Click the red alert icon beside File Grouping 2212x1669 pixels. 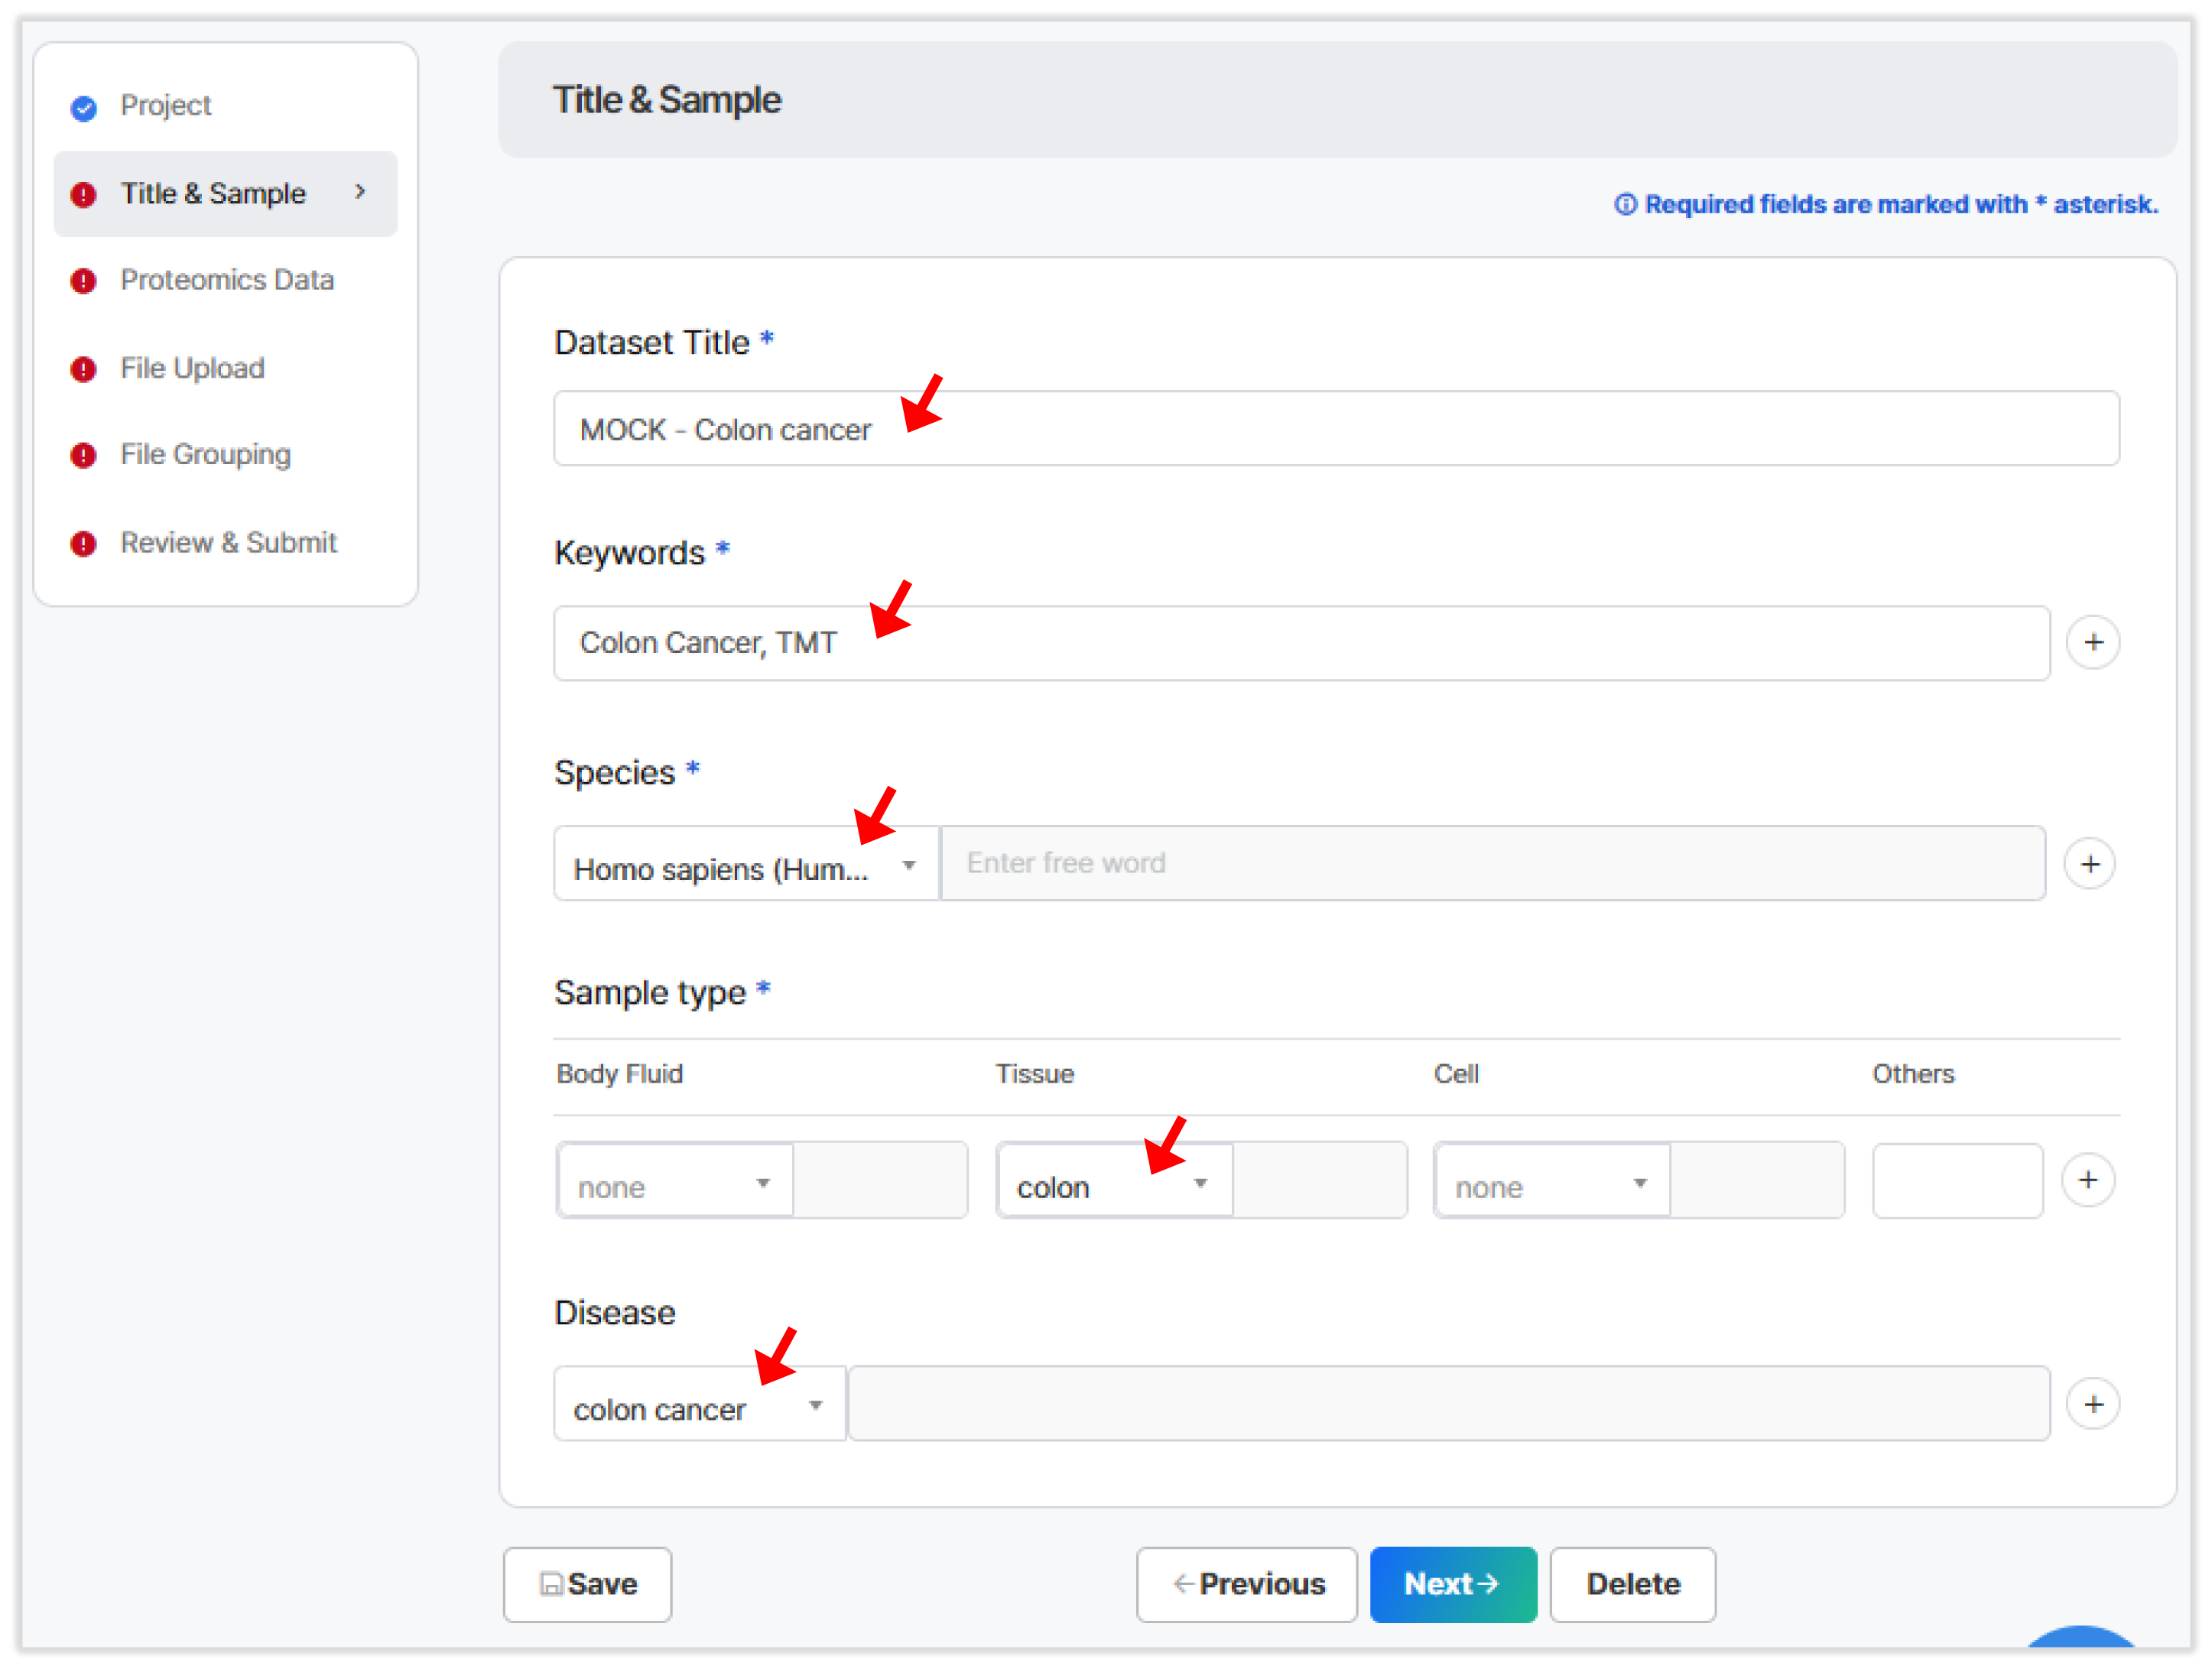(84, 456)
